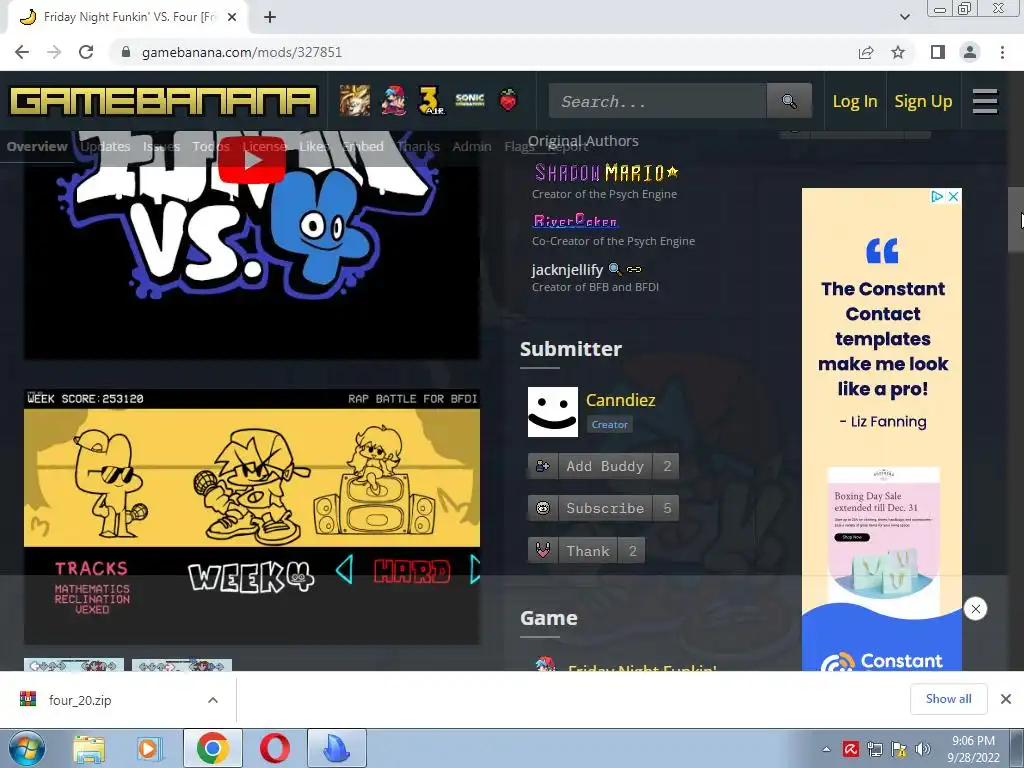Click the page vertical scrollbar thumb
The image size is (1024, 768).
[x=1016, y=220]
